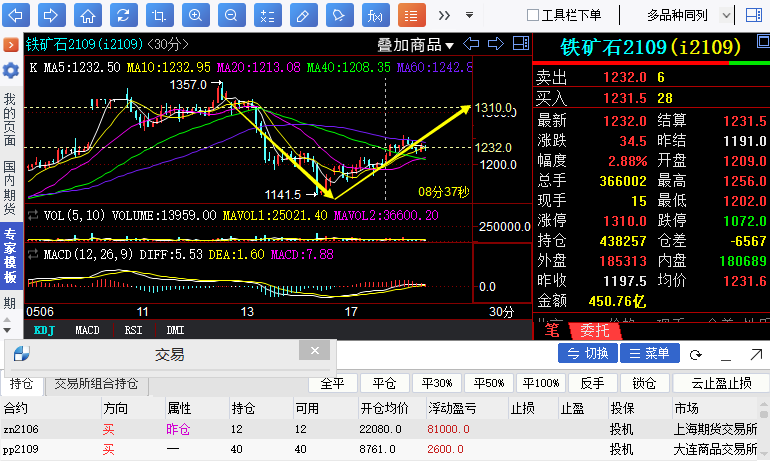Open the 叠加商品 dropdown
This screenshot has width=770, height=461.
(415, 45)
